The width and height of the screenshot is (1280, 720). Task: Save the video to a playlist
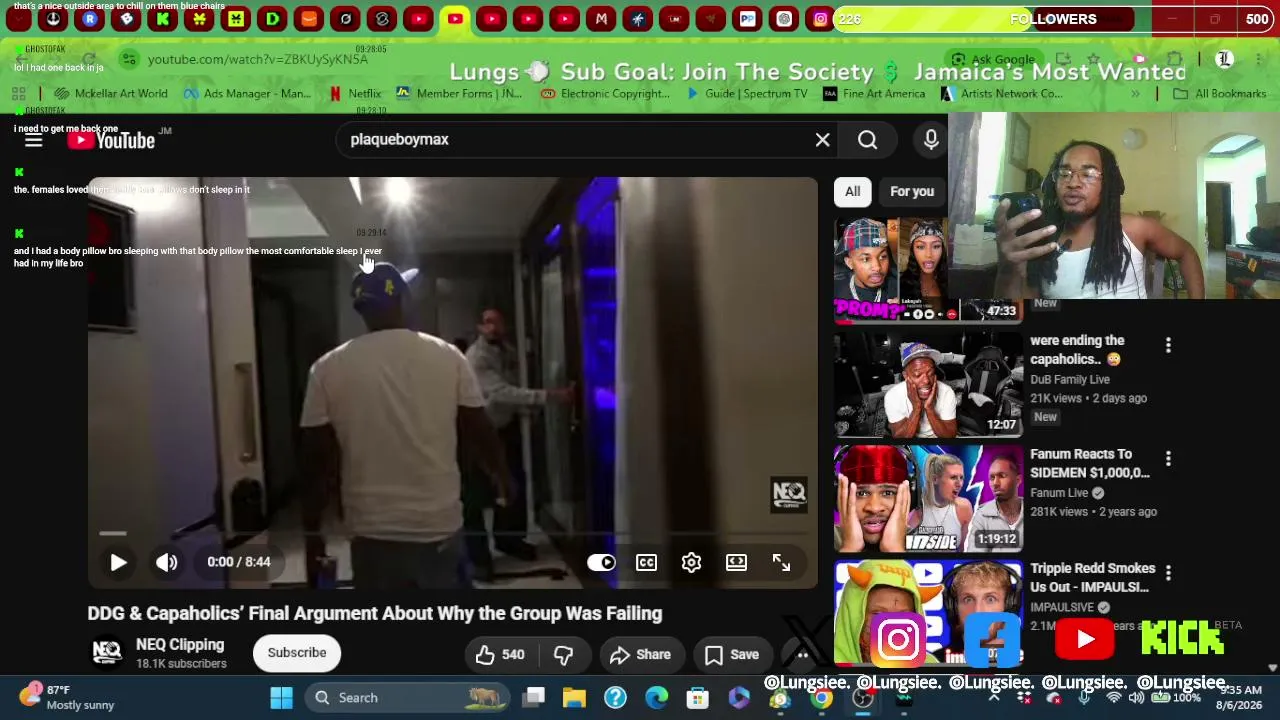[x=732, y=654]
